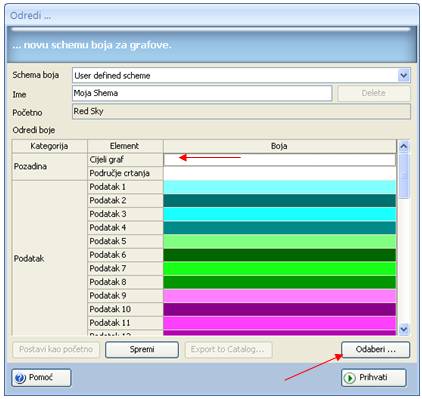
Task: Click the Boja column header
Action: (x=280, y=146)
